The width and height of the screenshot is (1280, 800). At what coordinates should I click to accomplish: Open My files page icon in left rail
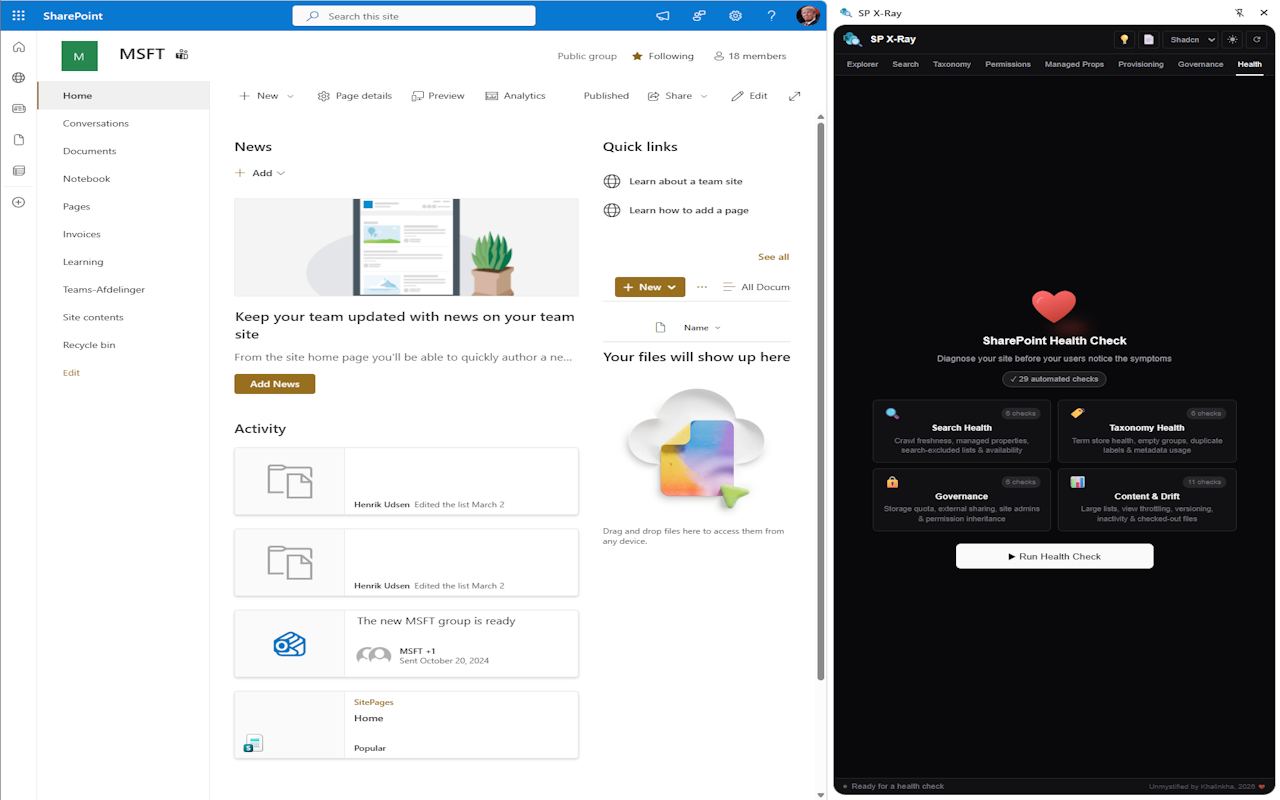(18, 140)
